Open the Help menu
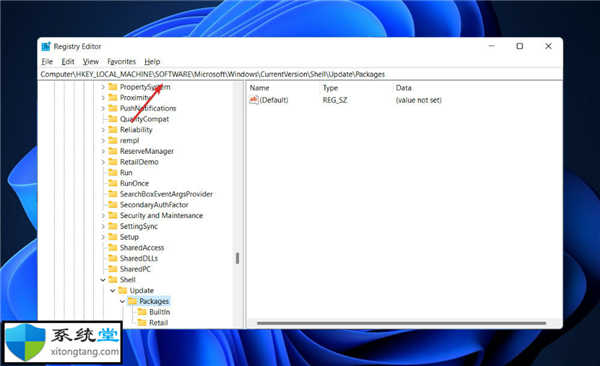600x366 pixels. point(152,61)
